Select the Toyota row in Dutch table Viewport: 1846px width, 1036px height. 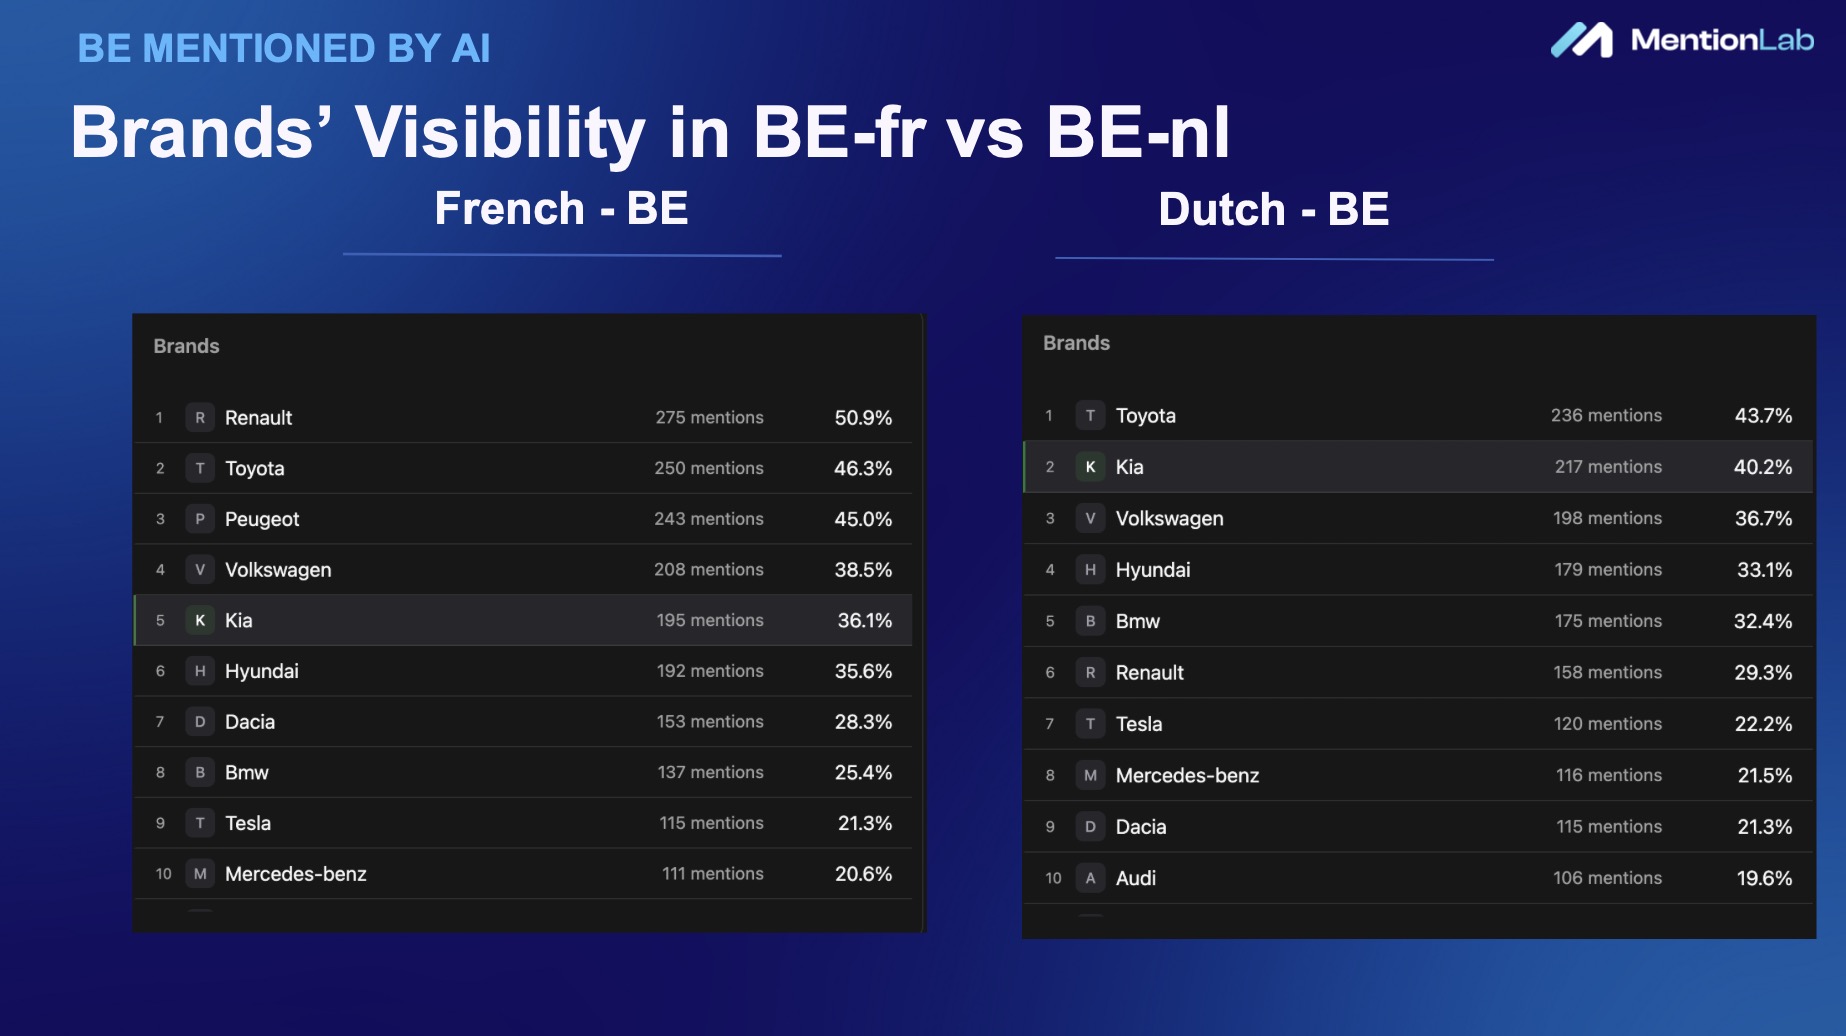(x=1418, y=415)
